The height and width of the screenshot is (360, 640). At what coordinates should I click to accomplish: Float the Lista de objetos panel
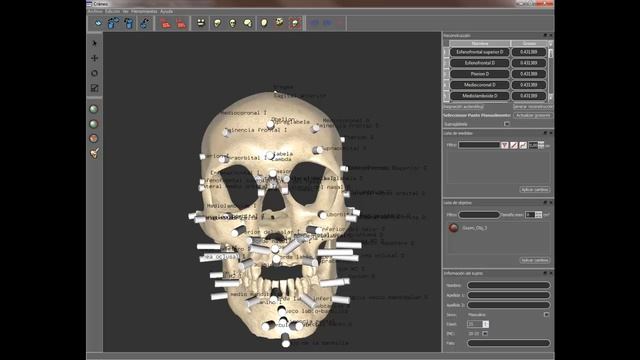(x=545, y=202)
